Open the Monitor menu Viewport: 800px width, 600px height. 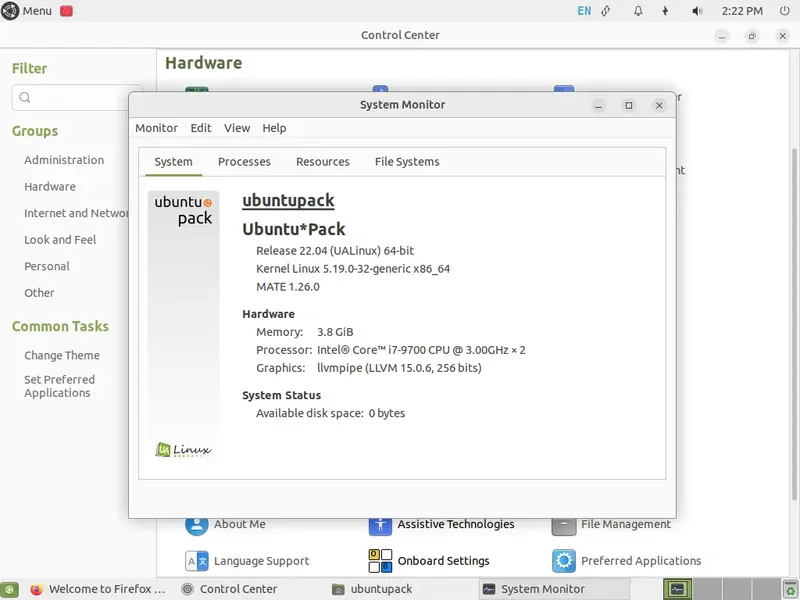click(x=156, y=128)
